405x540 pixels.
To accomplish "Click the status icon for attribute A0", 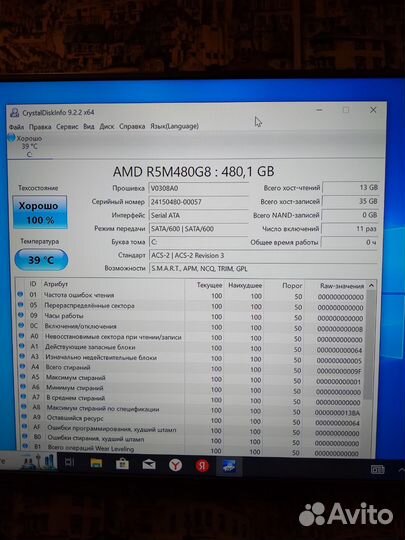I will [x=21, y=335].
